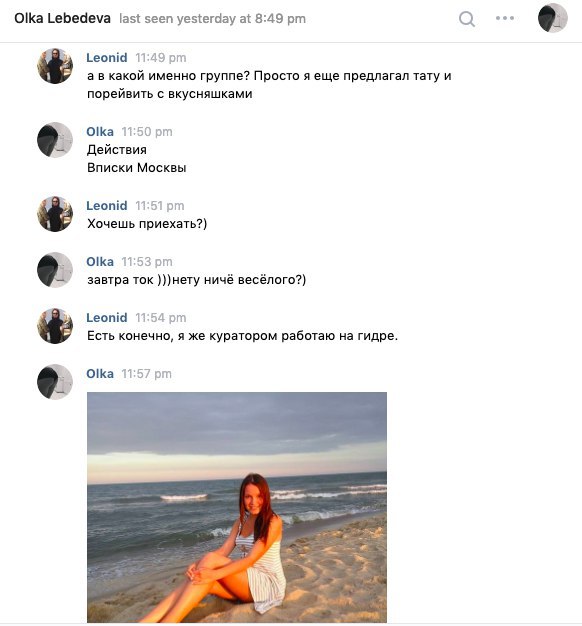The image size is (582, 626).
Task: Open Leonid name link at 11:49 pm
Action: coord(107,57)
